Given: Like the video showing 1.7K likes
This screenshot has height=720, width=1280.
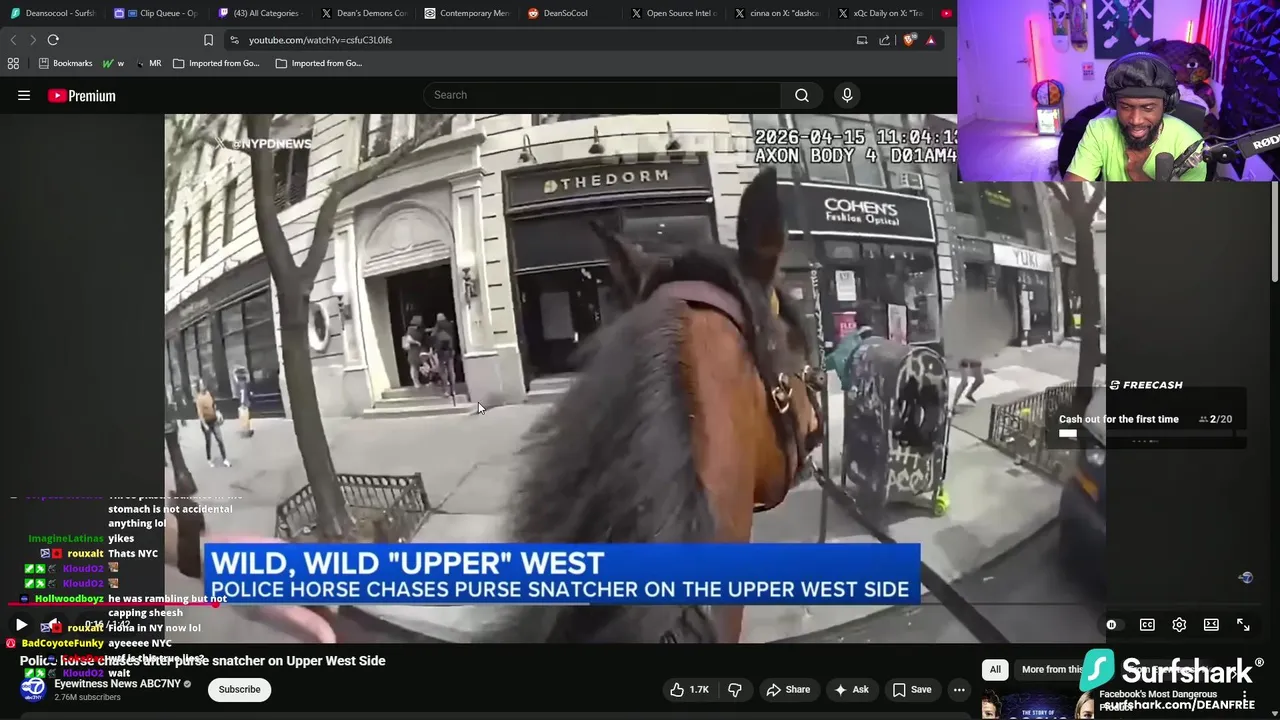Looking at the screenshot, I should 690,689.
